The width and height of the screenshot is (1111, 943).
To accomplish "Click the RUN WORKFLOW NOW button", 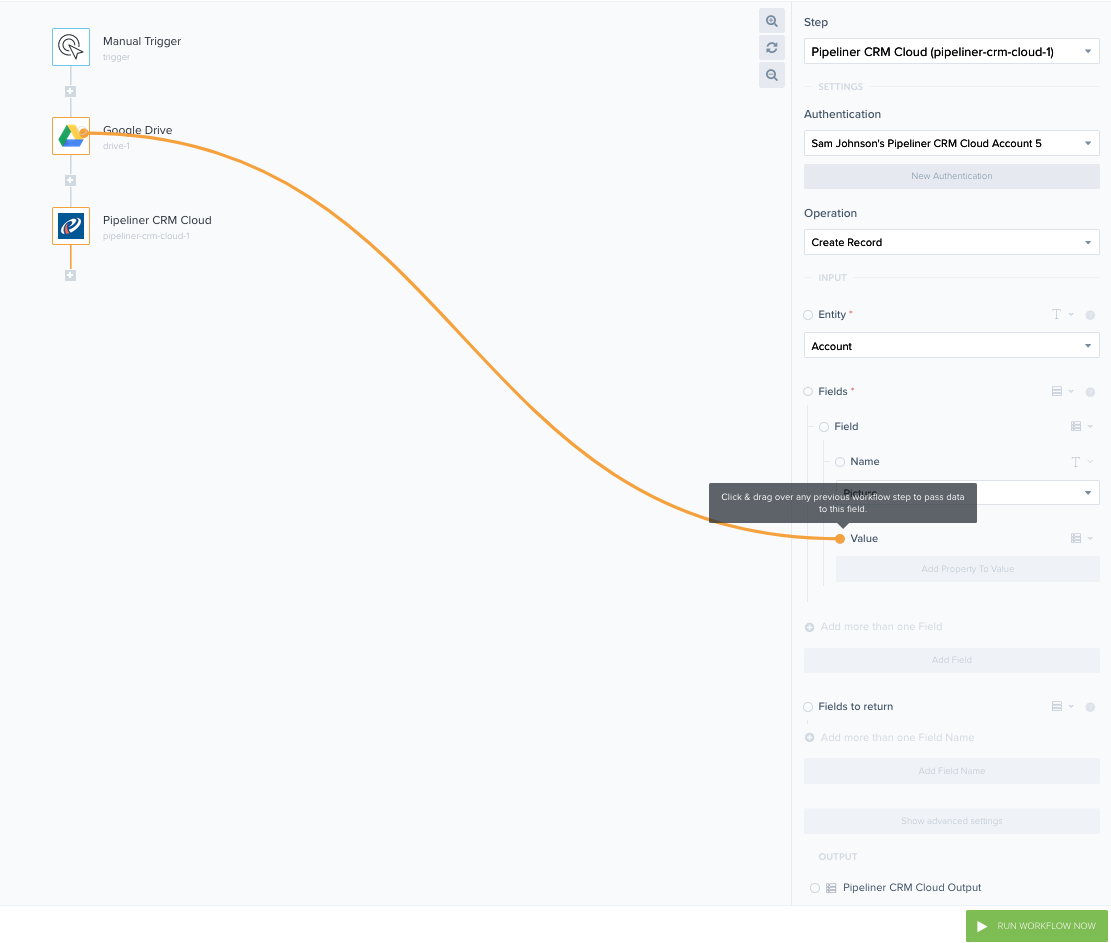I will point(1037,926).
